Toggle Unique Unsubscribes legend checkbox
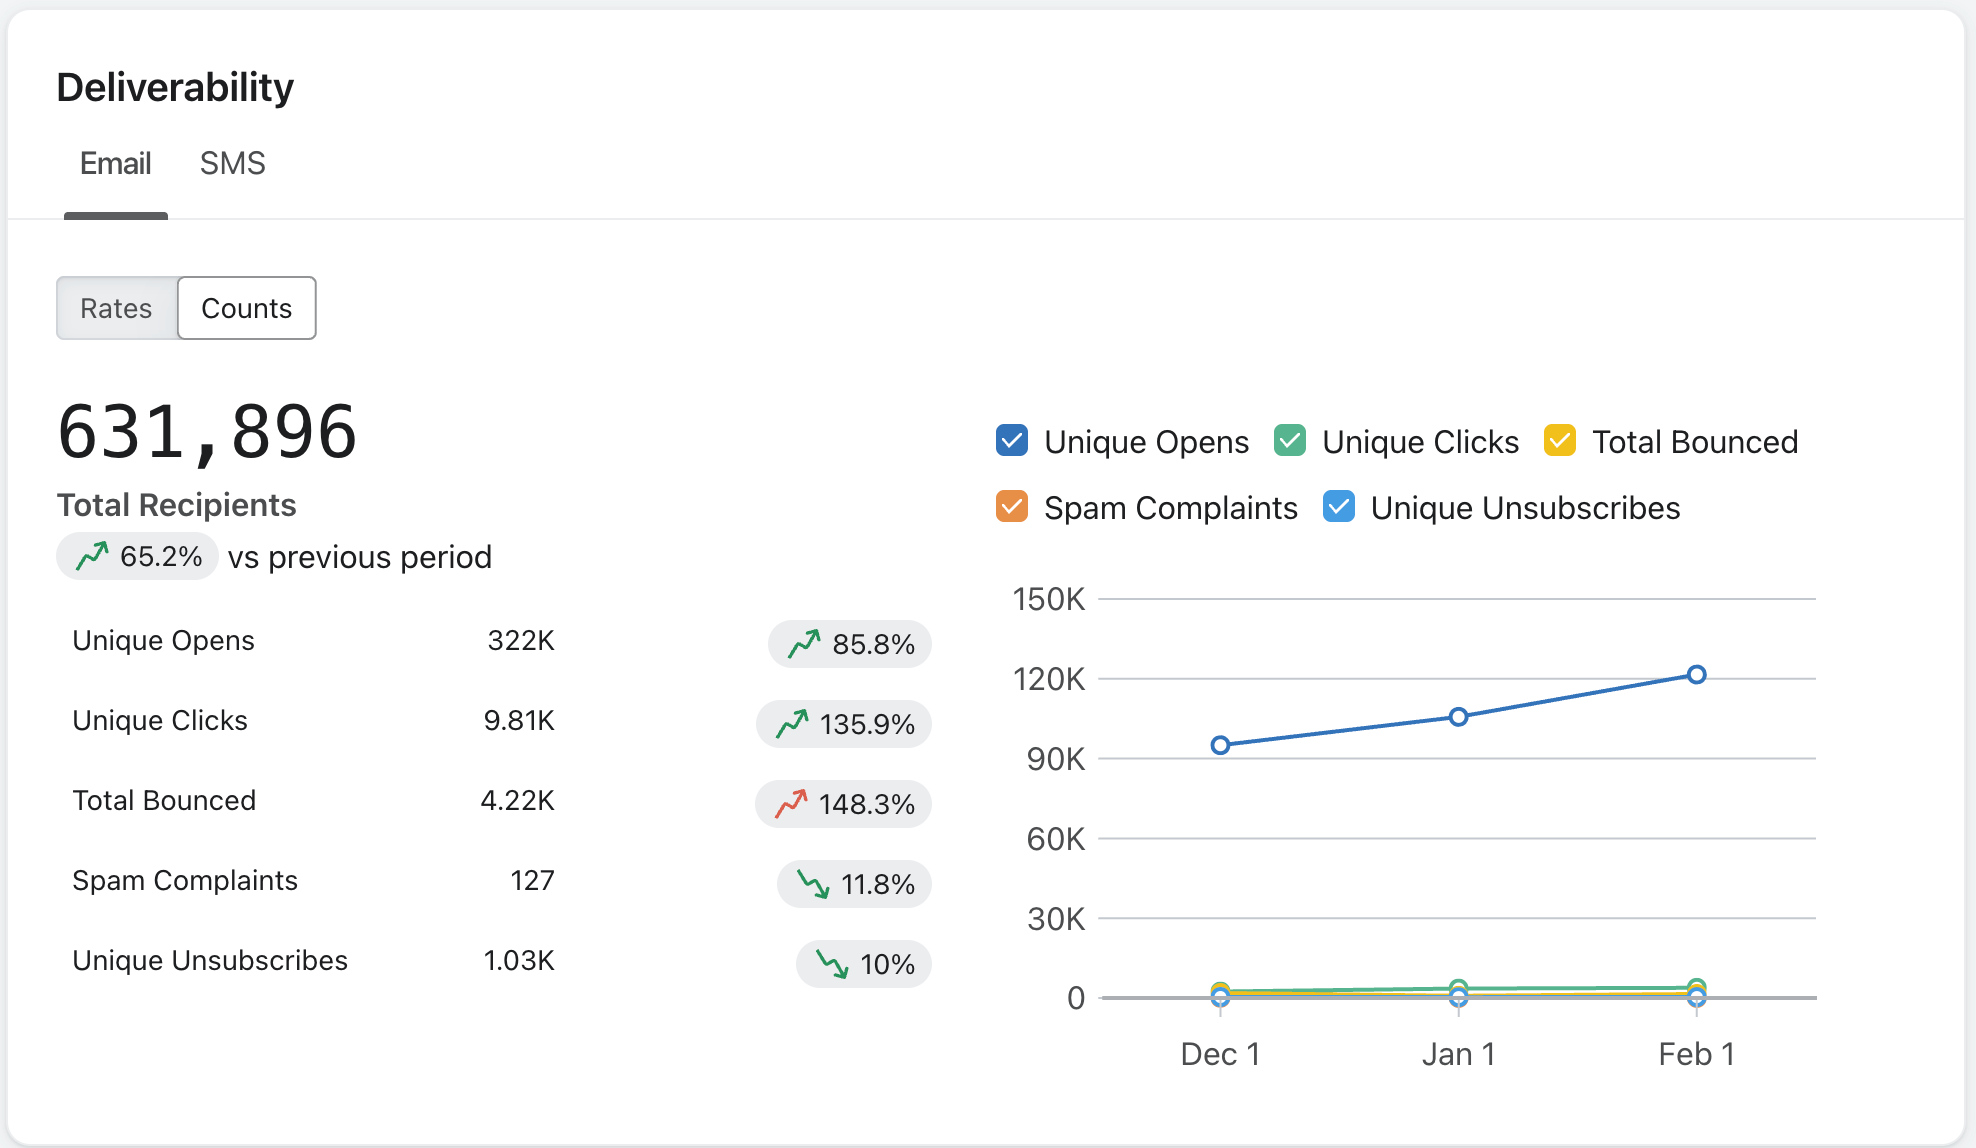This screenshot has height=1148, width=1976. click(x=1339, y=507)
